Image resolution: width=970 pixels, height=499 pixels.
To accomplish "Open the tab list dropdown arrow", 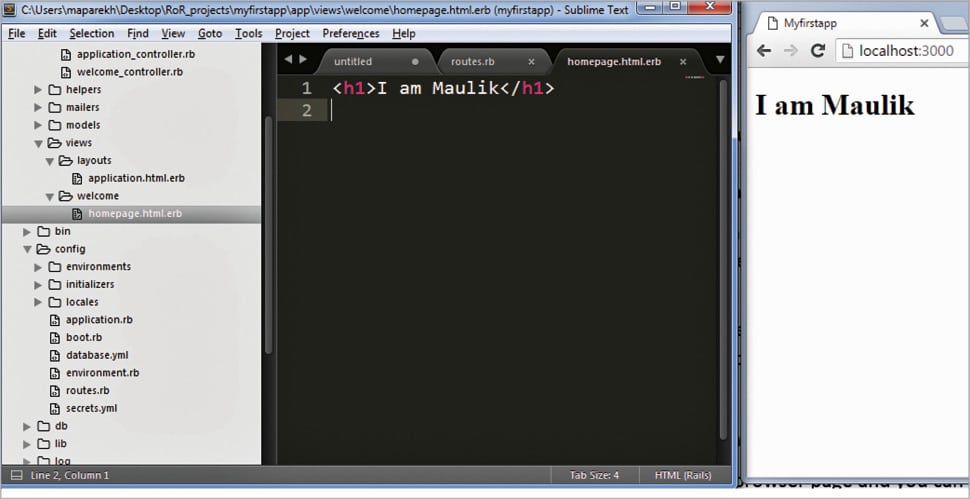I will [x=719, y=61].
